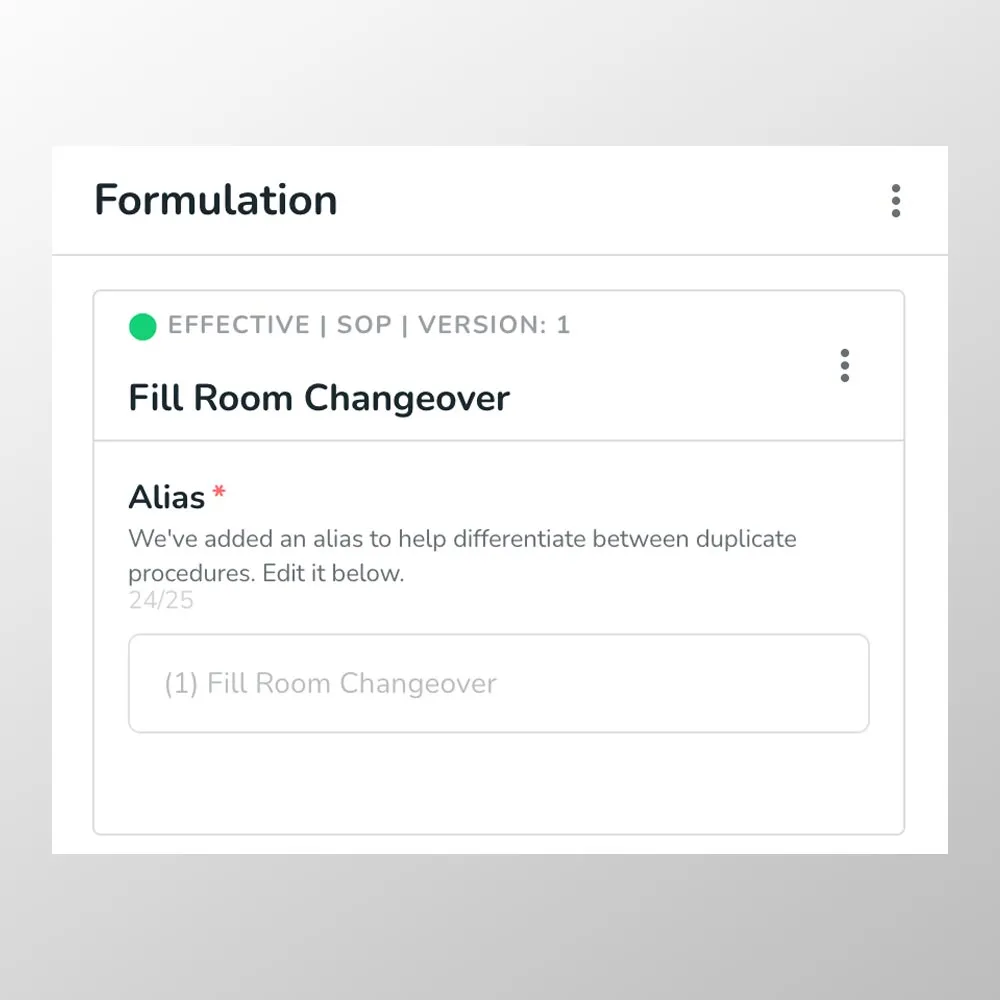Image resolution: width=1000 pixels, height=1000 pixels.
Task: Click empty card space below the alias input
Action: [499, 783]
